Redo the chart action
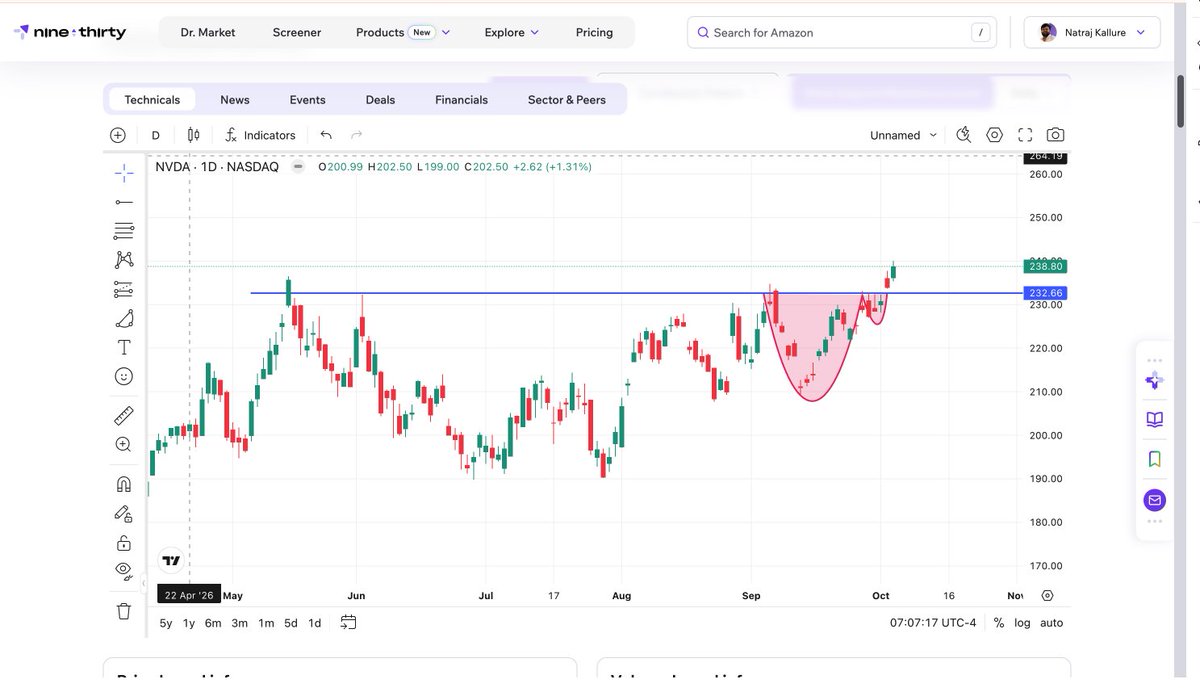This screenshot has height=692, width=1200. click(x=356, y=135)
